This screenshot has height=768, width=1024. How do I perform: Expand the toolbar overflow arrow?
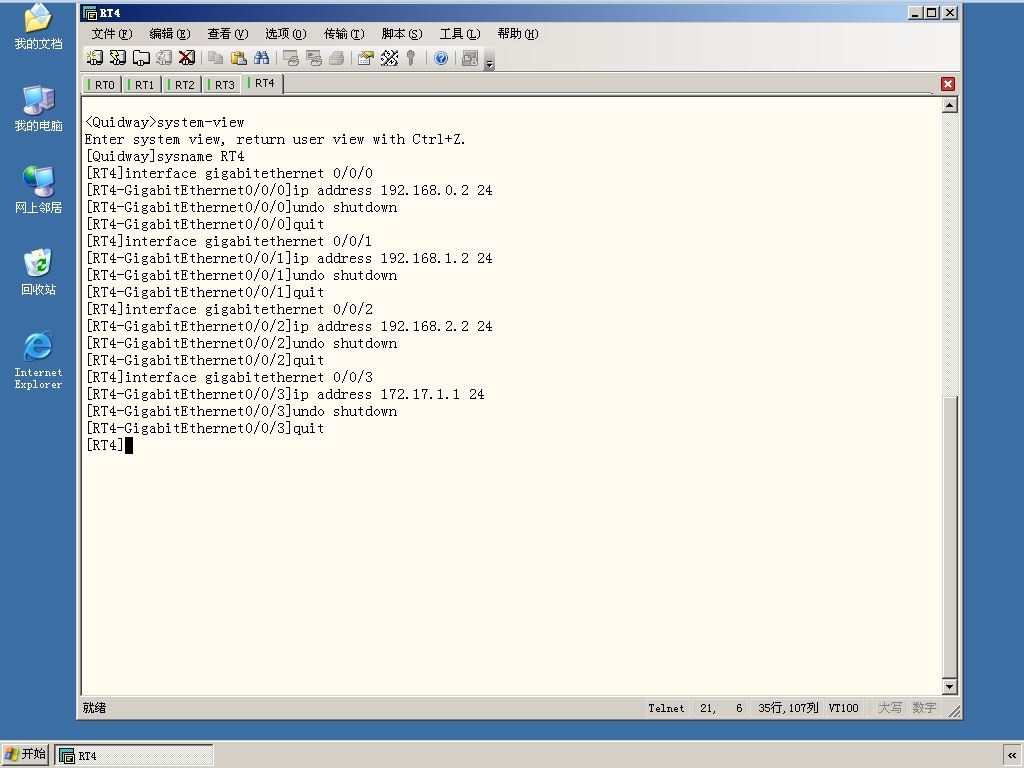489,63
